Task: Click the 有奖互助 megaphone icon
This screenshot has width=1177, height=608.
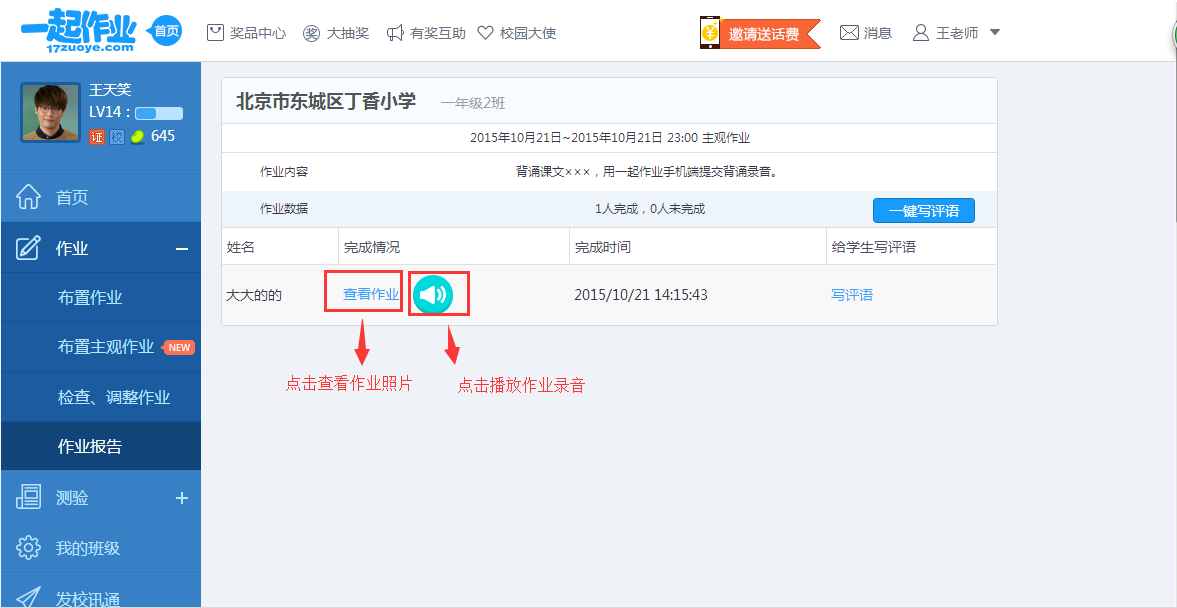Action: [396, 33]
